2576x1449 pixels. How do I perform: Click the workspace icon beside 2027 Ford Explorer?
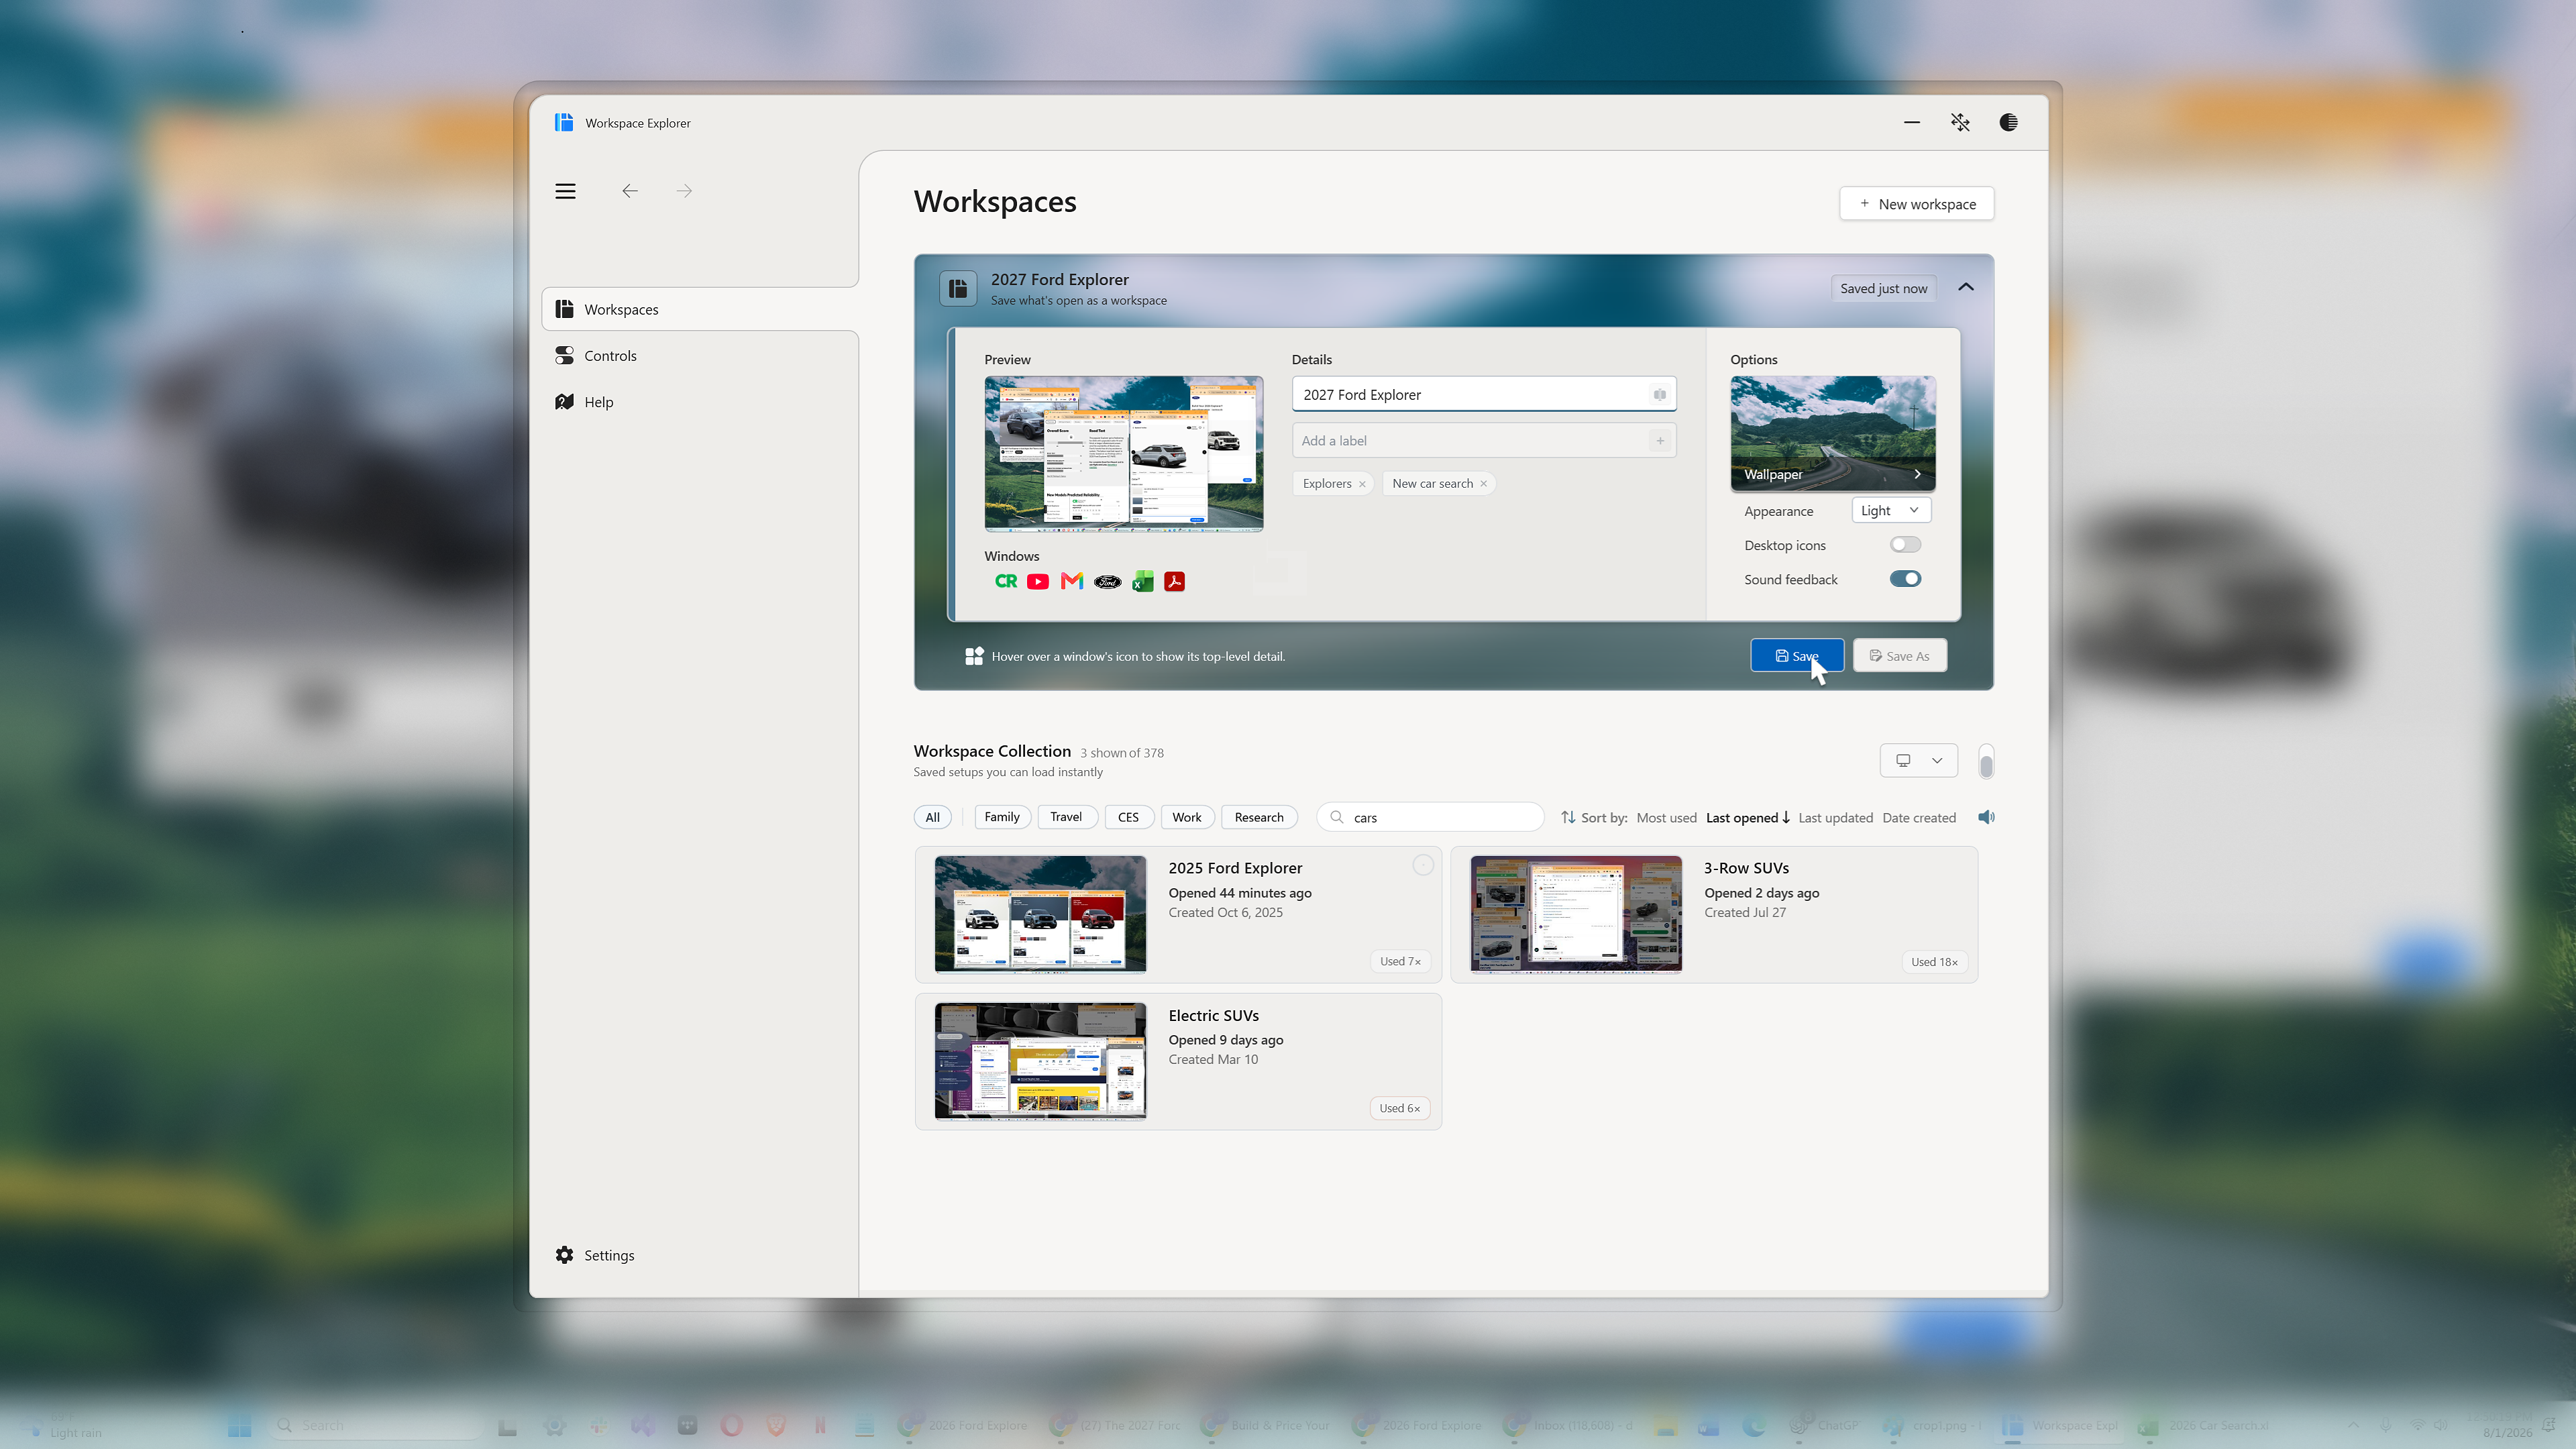pos(958,288)
